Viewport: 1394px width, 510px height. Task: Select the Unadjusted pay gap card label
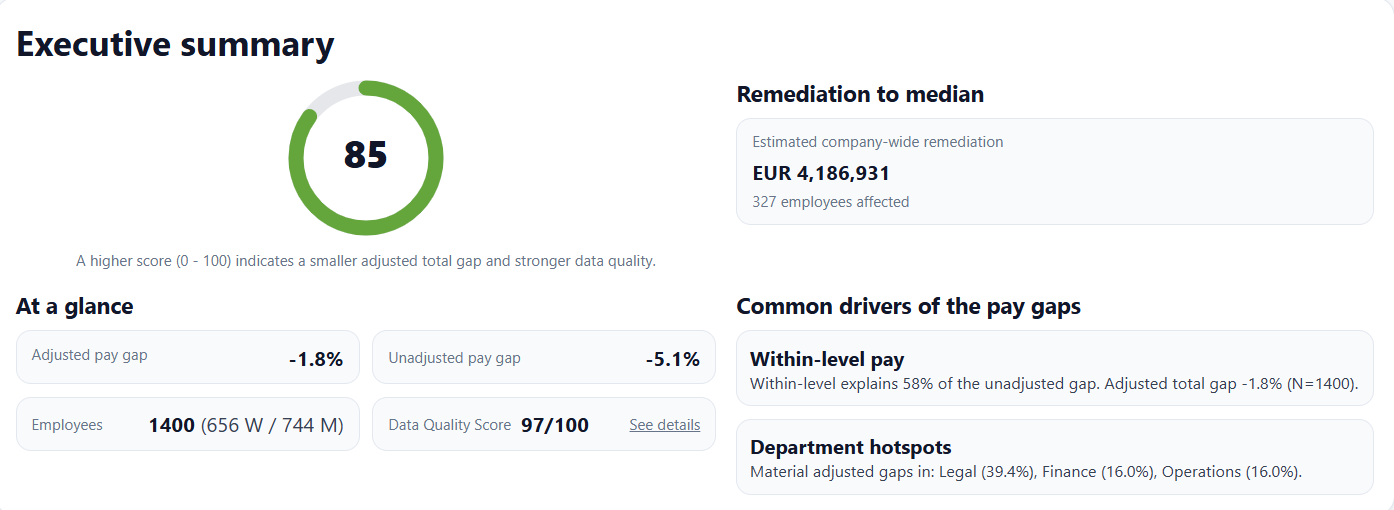(454, 358)
